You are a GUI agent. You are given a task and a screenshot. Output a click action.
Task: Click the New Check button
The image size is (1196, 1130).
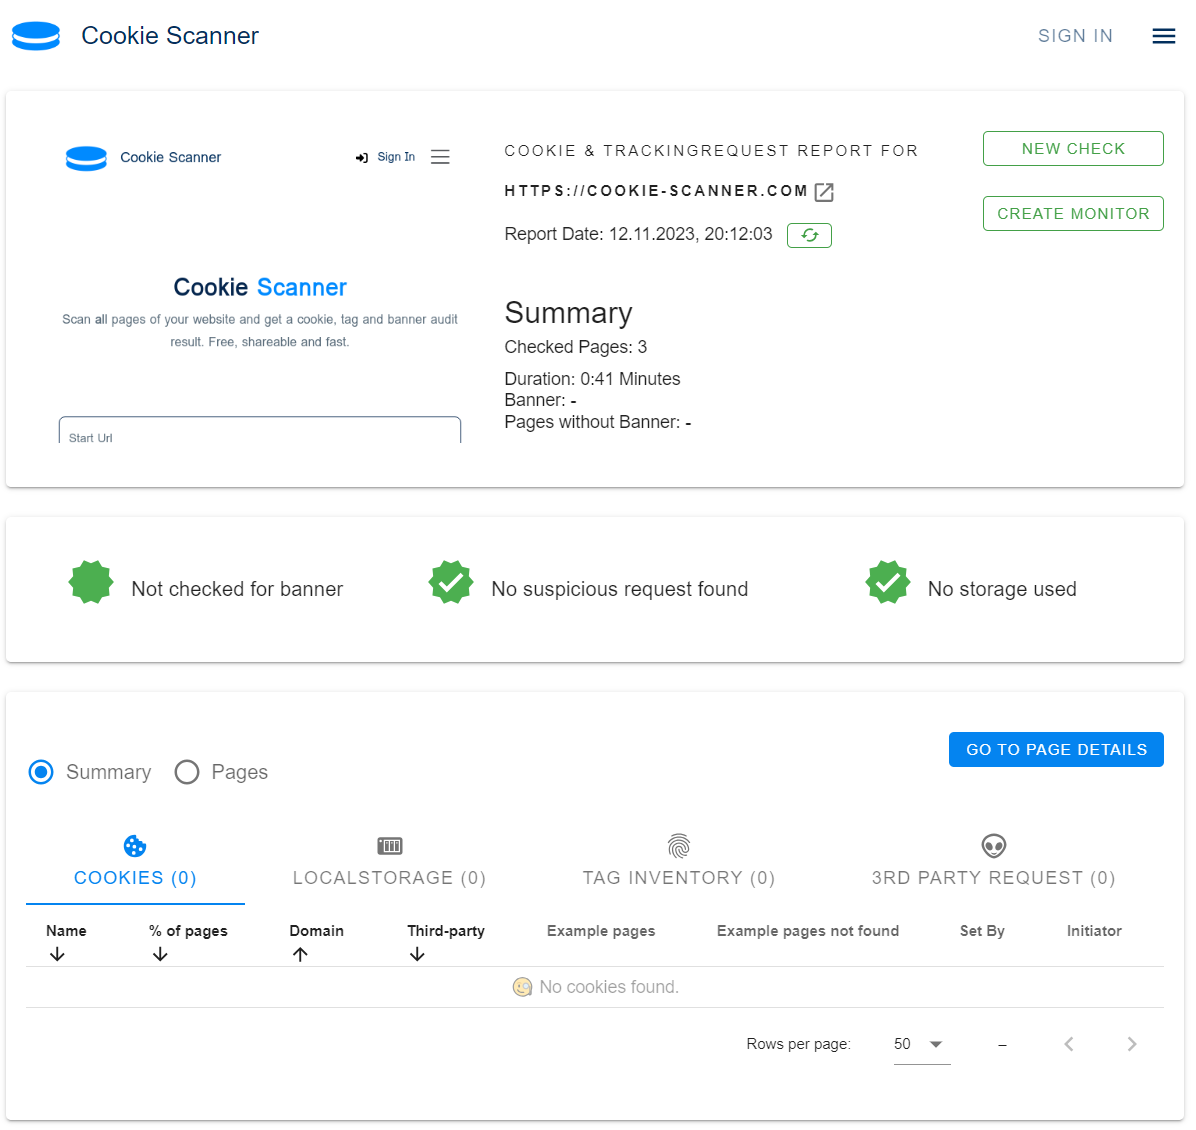[x=1073, y=149]
